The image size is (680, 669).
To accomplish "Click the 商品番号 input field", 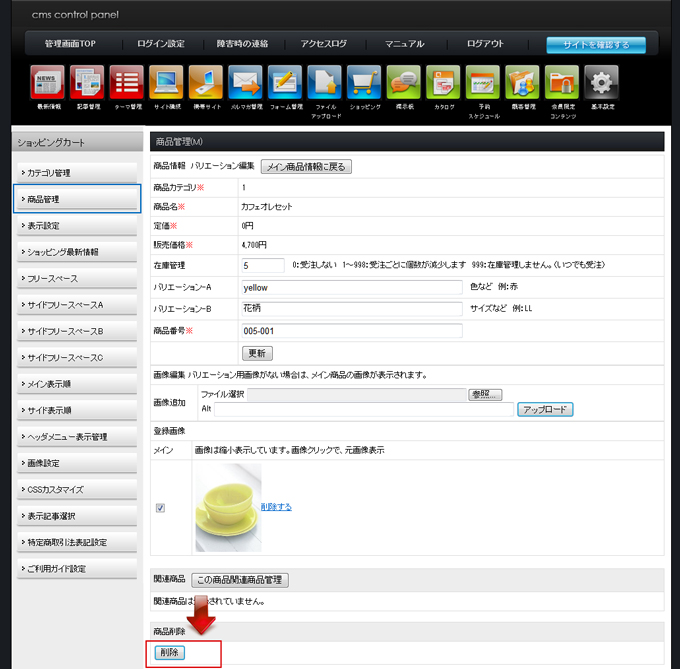I will [x=352, y=331].
